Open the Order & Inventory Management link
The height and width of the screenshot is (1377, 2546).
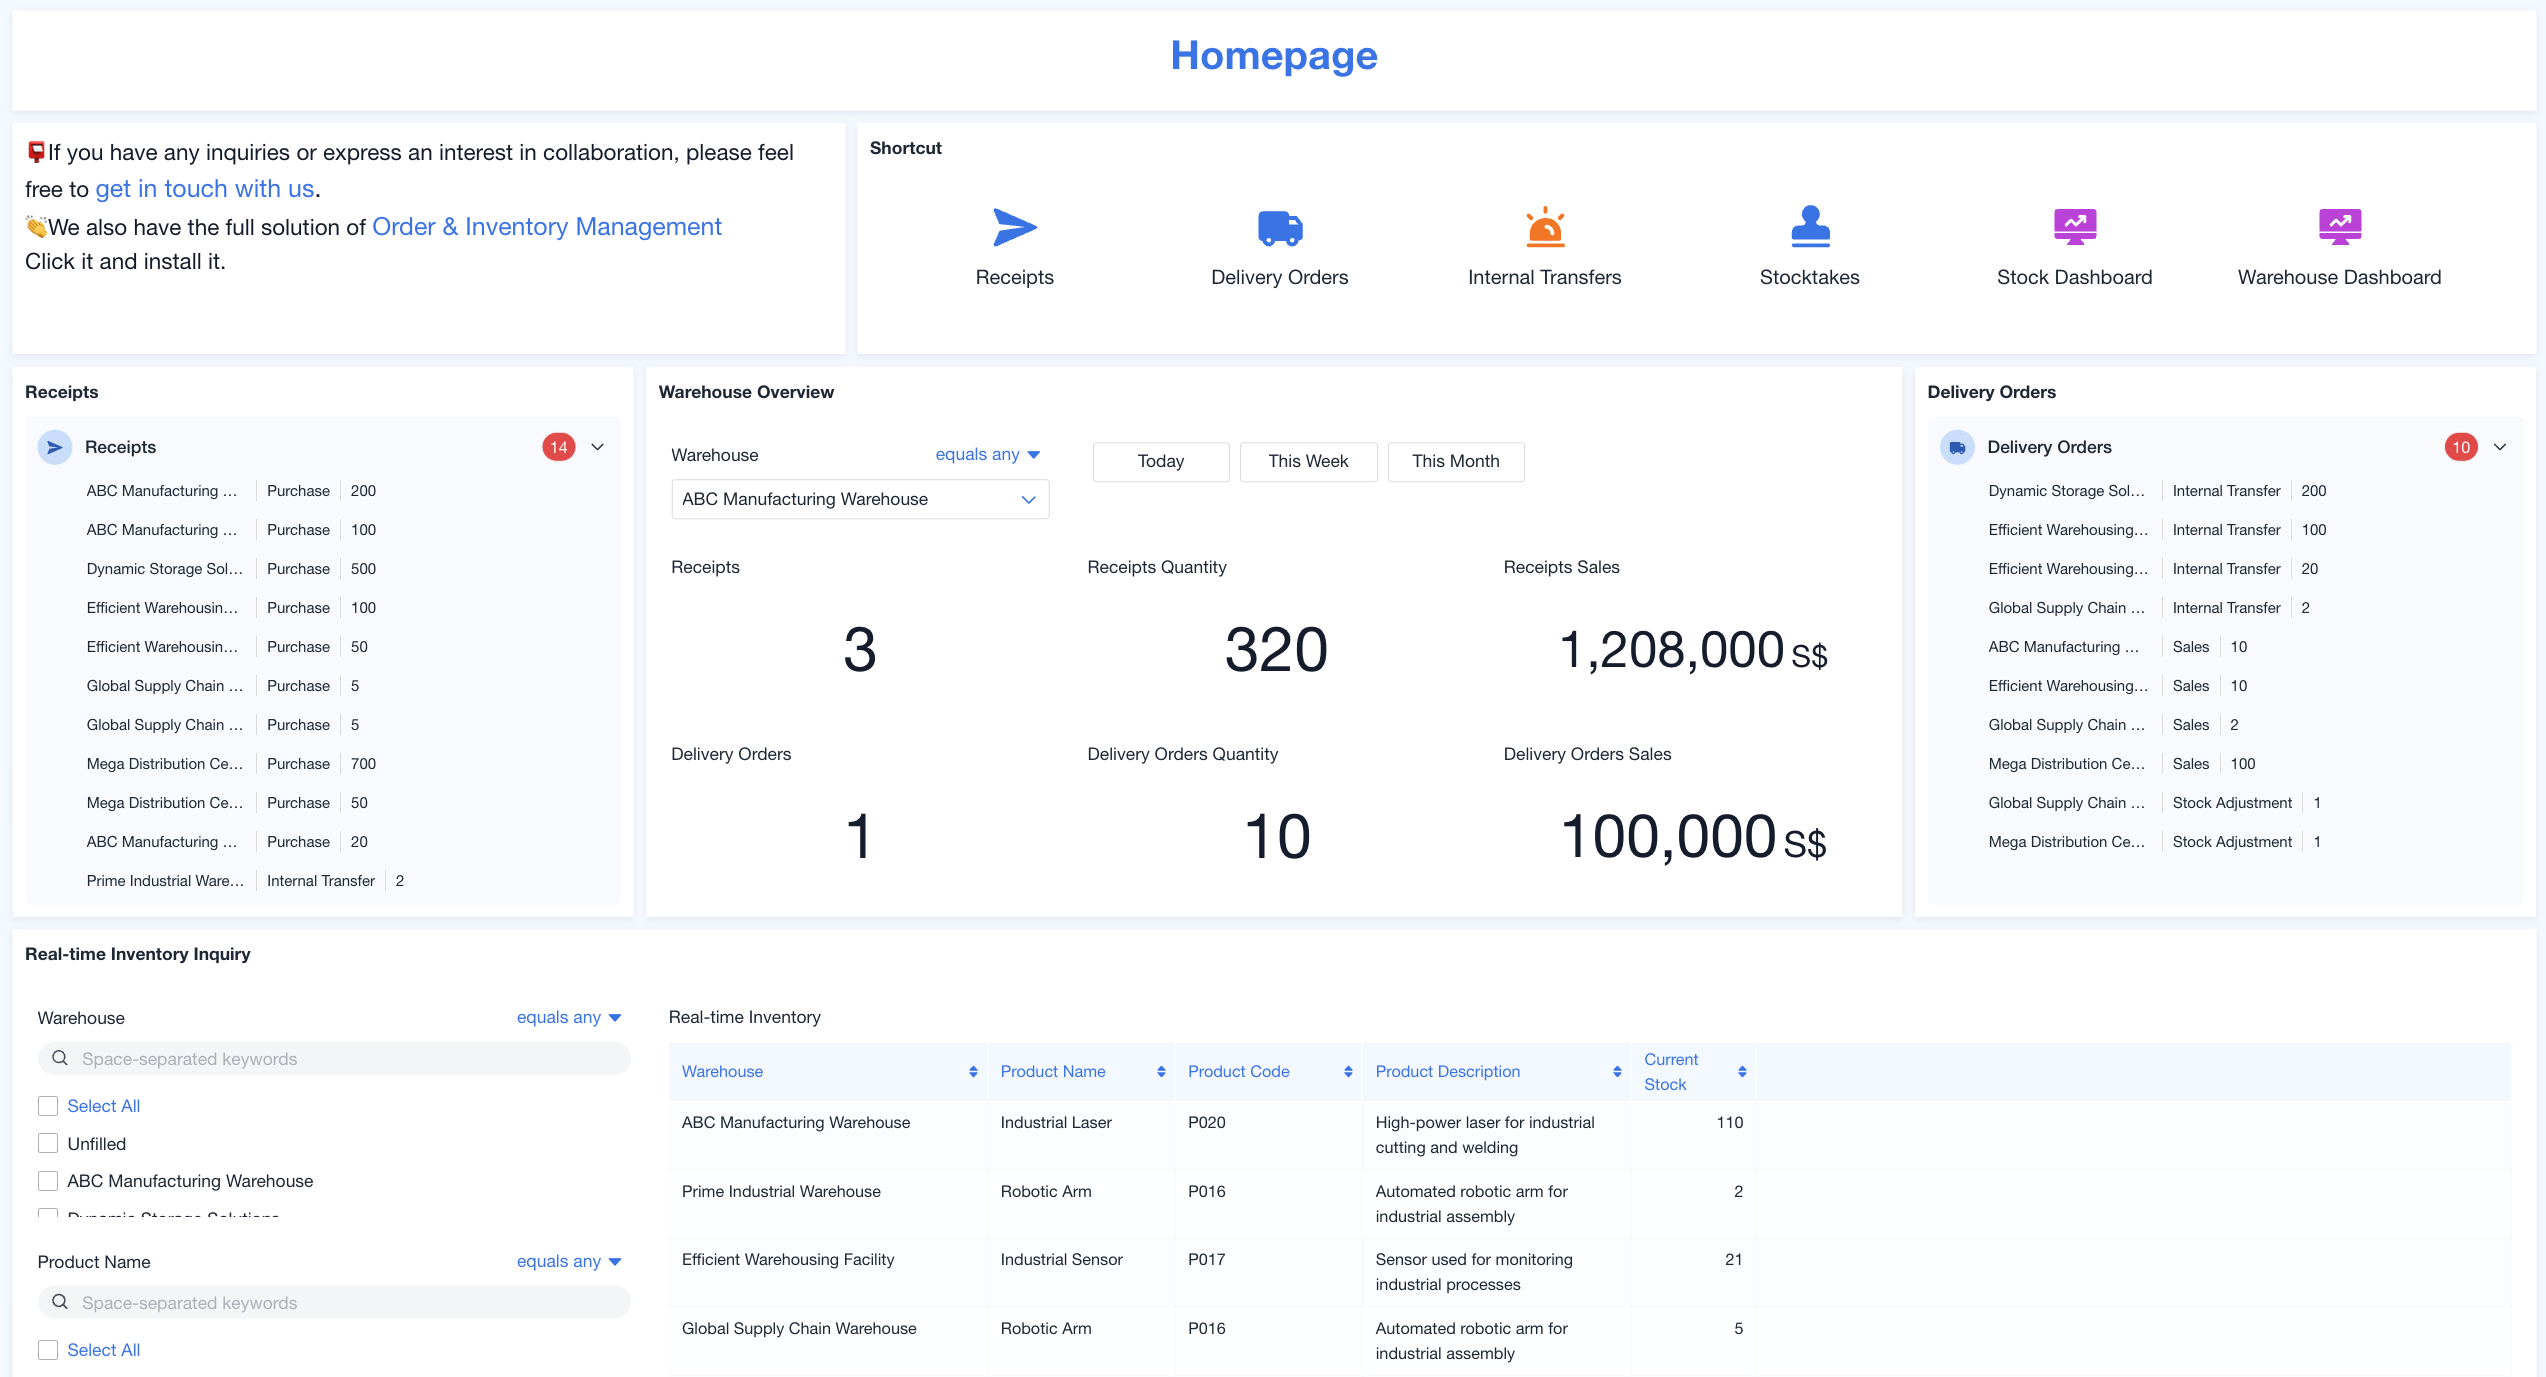click(546, 227)
